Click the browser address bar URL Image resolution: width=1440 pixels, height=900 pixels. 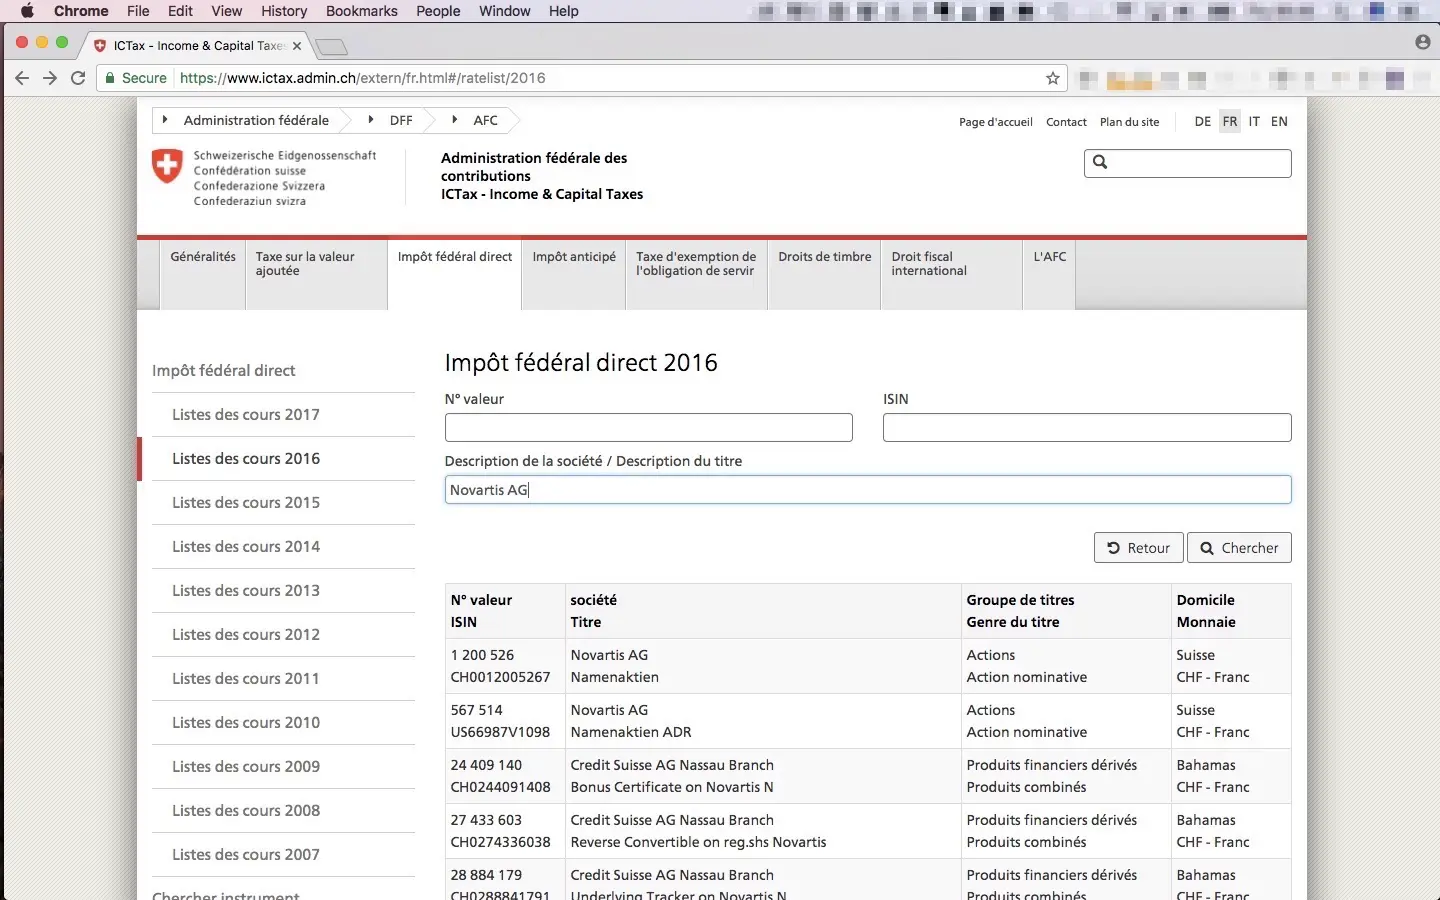363,78
